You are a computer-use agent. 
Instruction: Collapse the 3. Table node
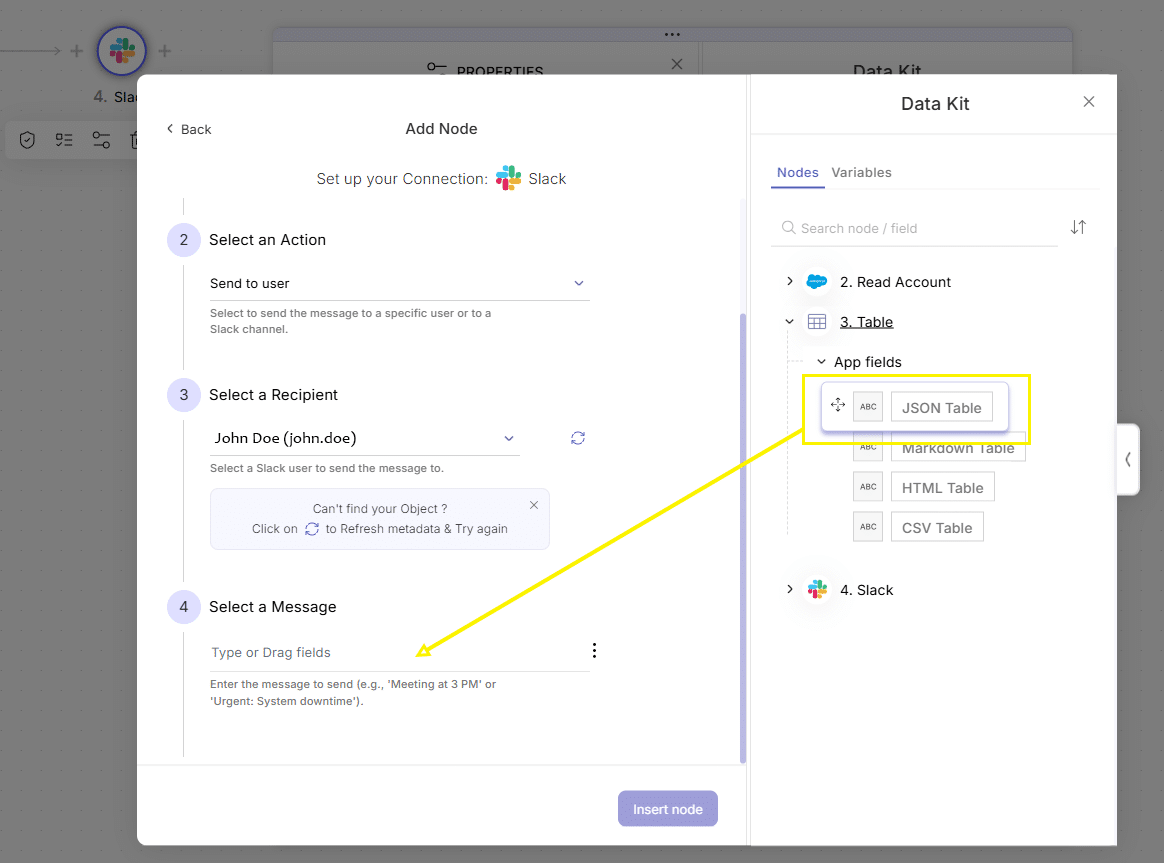tap(790, 321)
